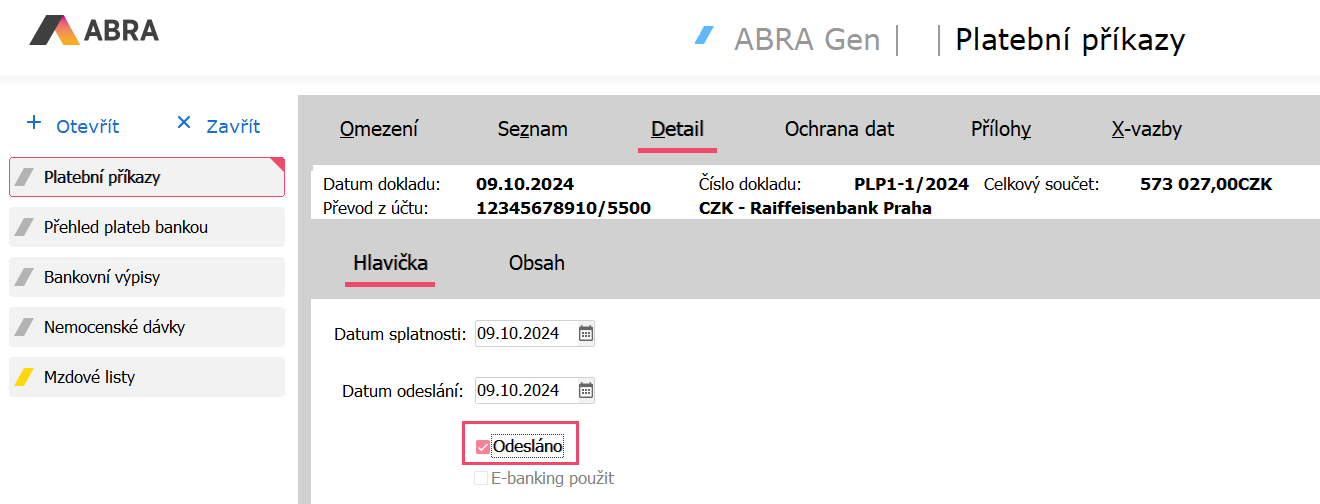
Task: Toggle the E-banking použit checkbox
Action: coord(482,479)
